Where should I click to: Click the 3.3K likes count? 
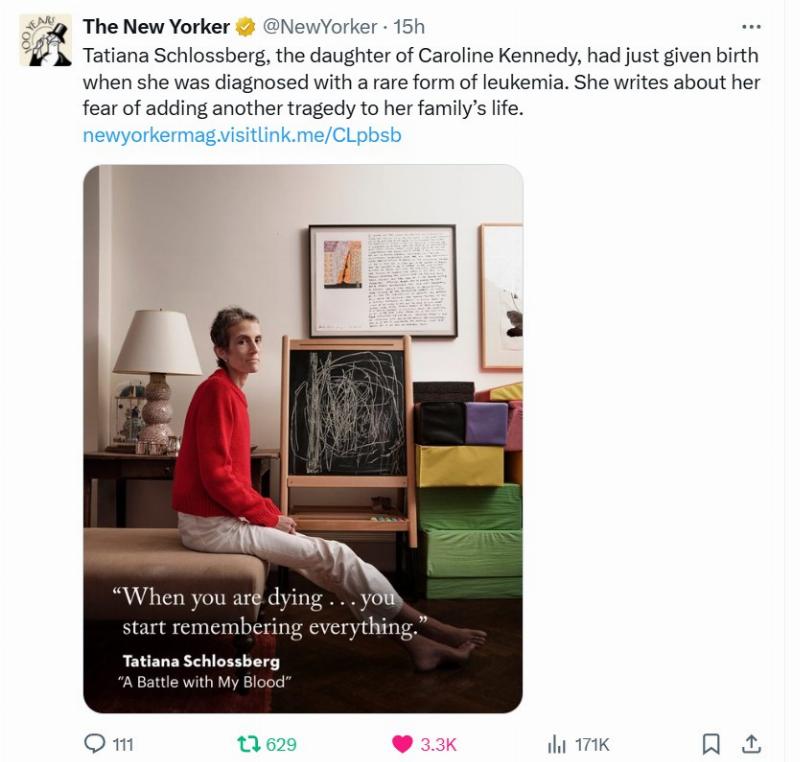[x=438, y=744]
